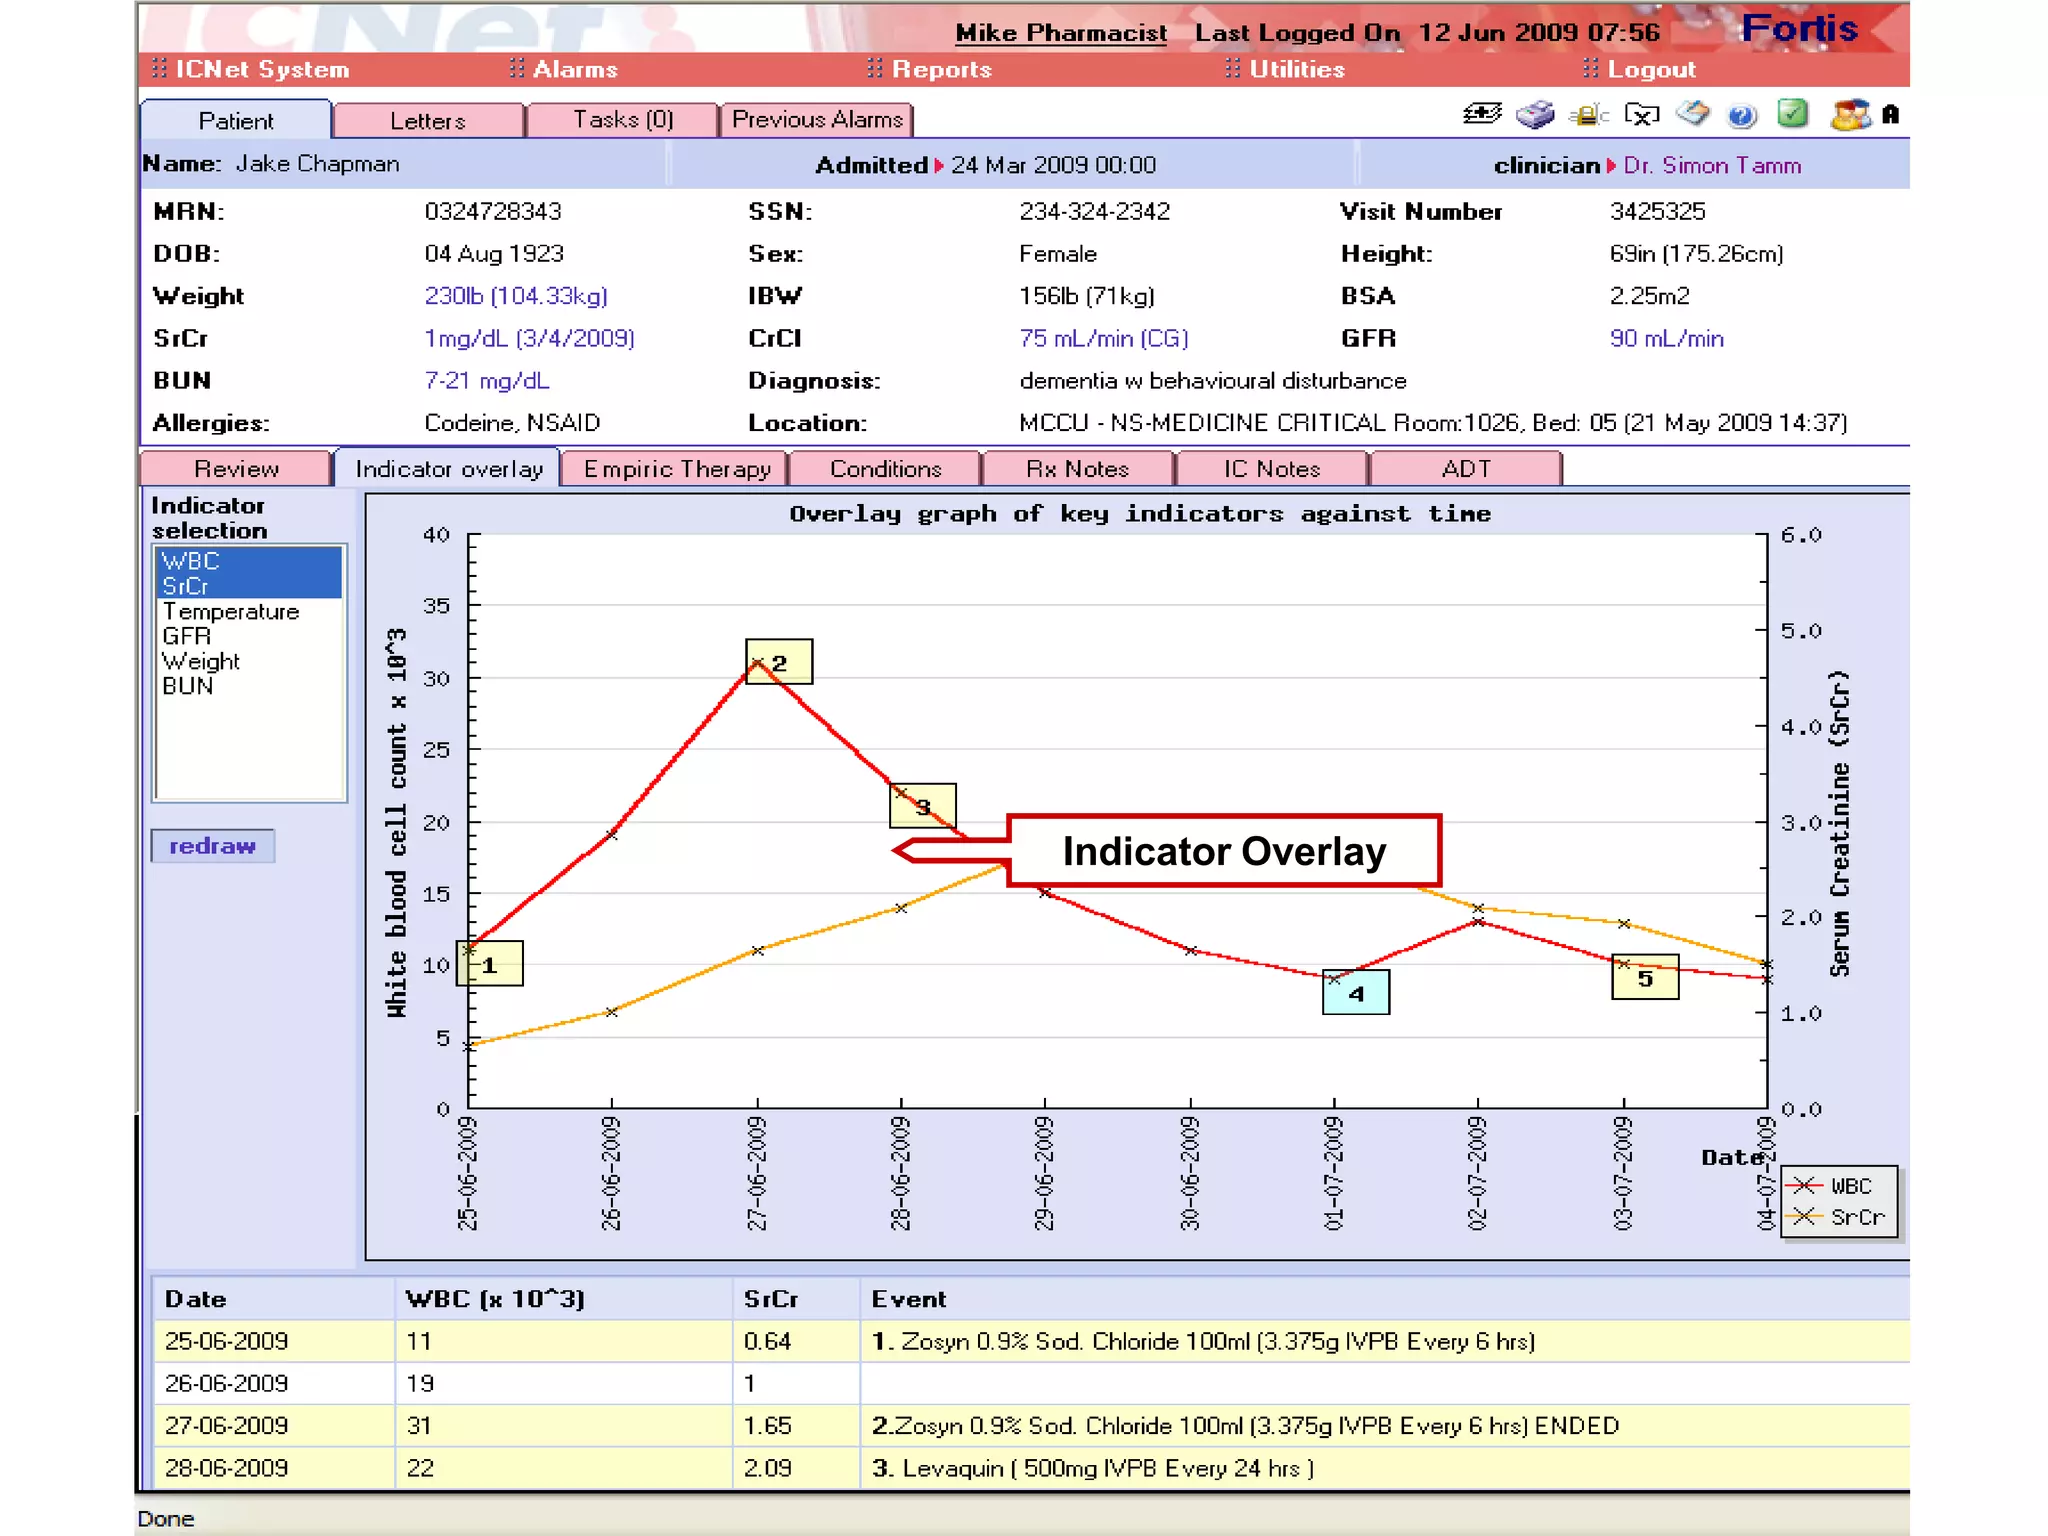Click the Date column header

pos(274,1299)
